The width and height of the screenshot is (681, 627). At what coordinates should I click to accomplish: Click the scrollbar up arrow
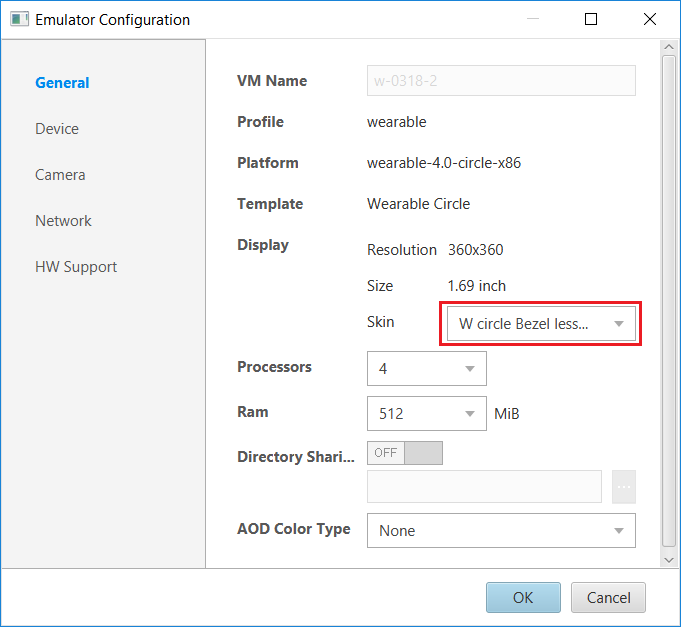[668, 47]
